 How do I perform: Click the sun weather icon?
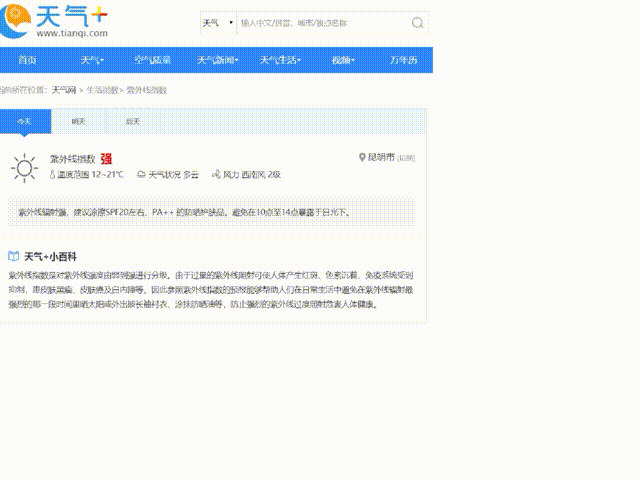[x=24, y=168]
